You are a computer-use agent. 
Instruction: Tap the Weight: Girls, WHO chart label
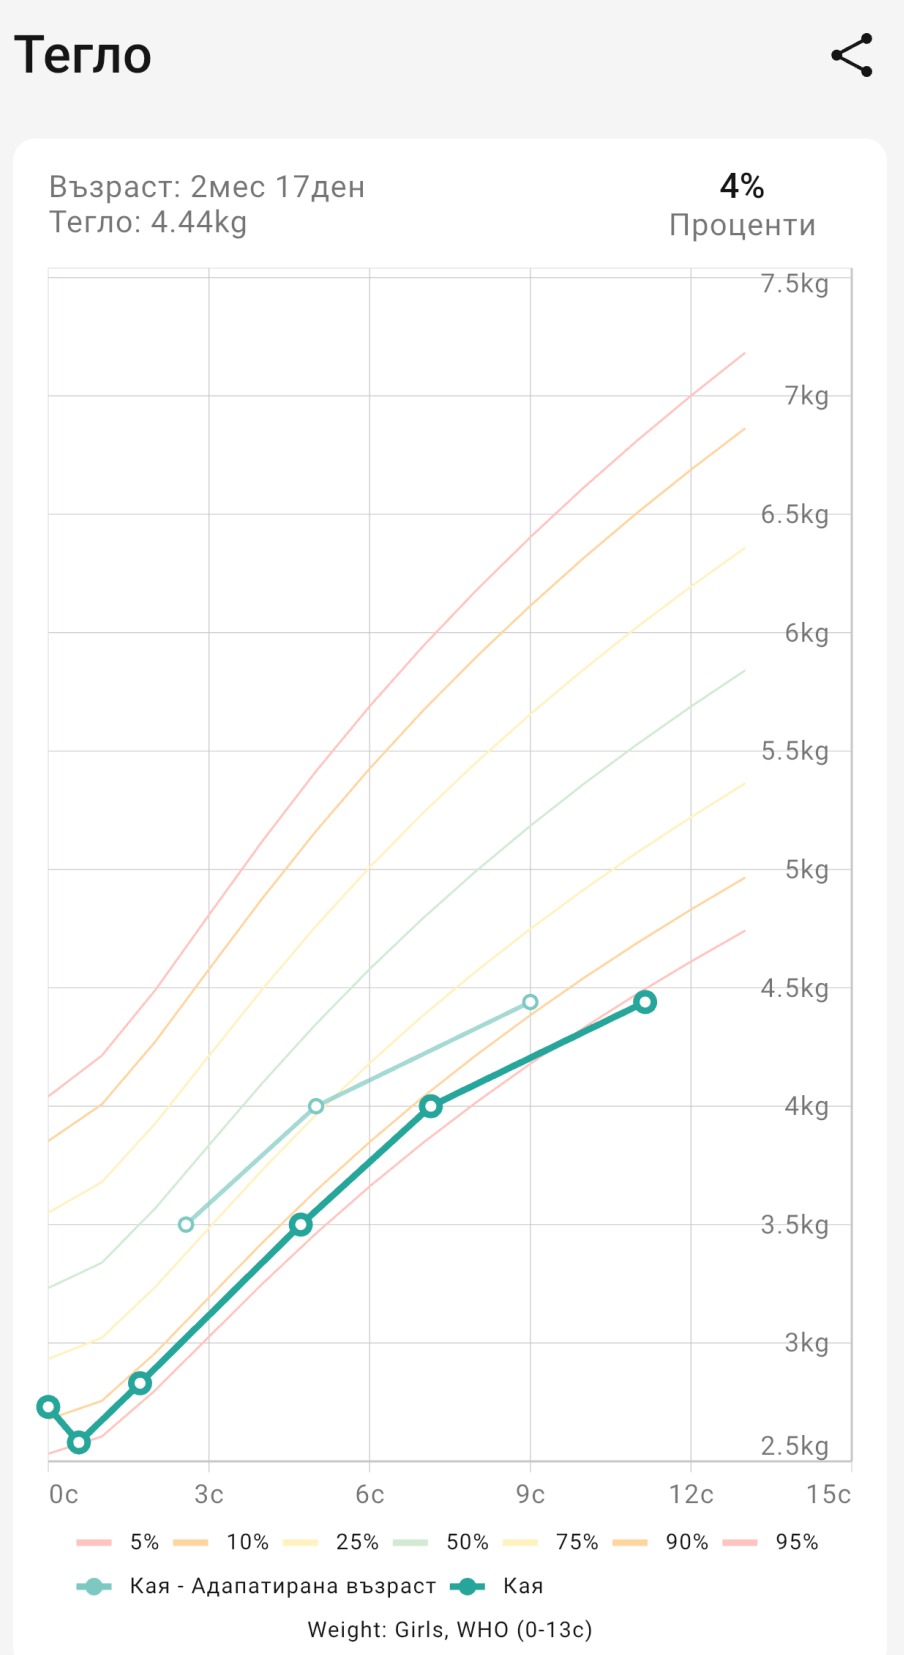click(450, 1630)
